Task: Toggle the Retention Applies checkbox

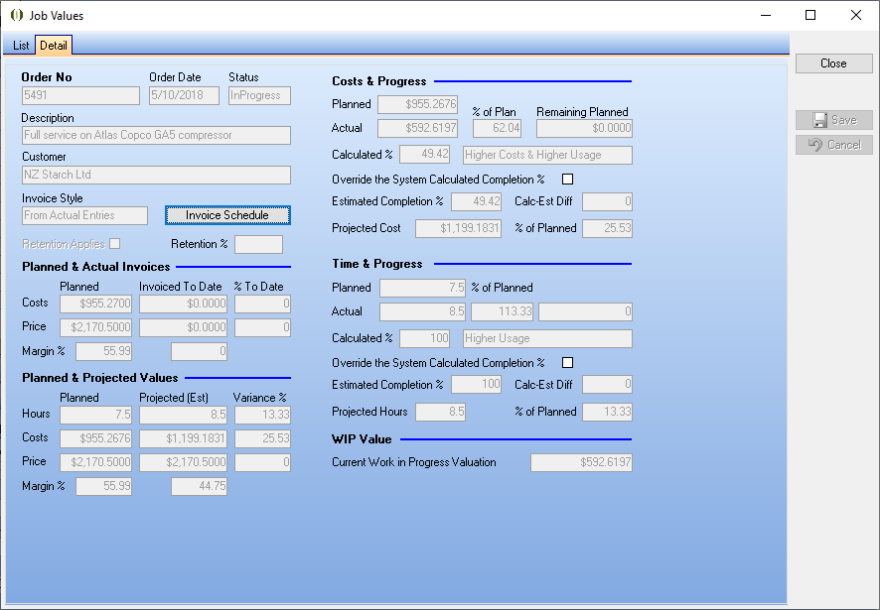Action: coord(114,244)
